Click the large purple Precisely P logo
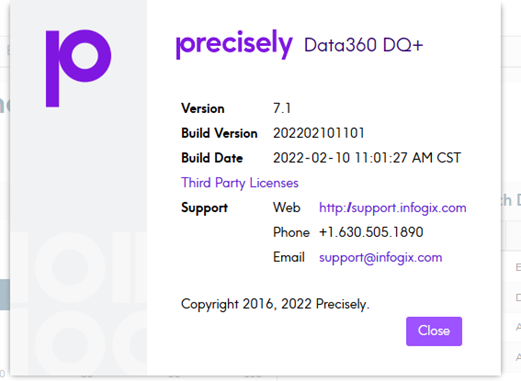This screenshot has height=381, width=521. (x=78, y=68)
